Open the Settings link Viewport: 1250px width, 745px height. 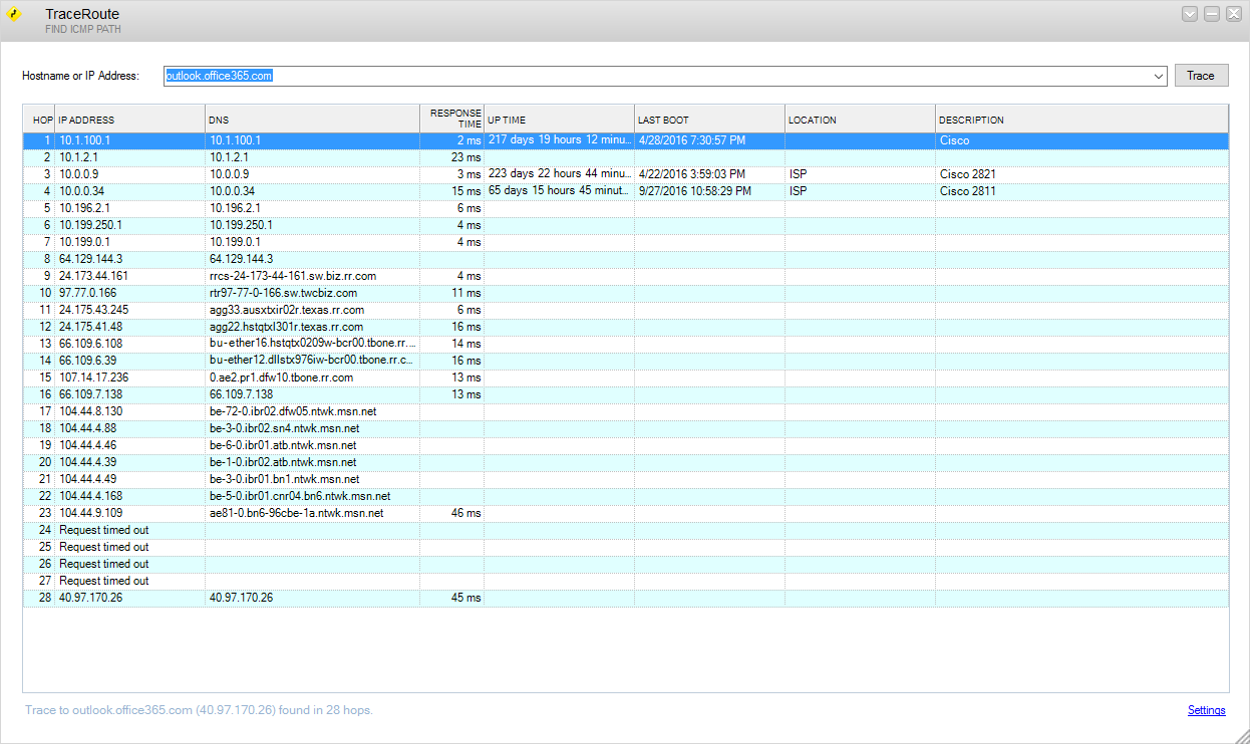click(1206, 710)
